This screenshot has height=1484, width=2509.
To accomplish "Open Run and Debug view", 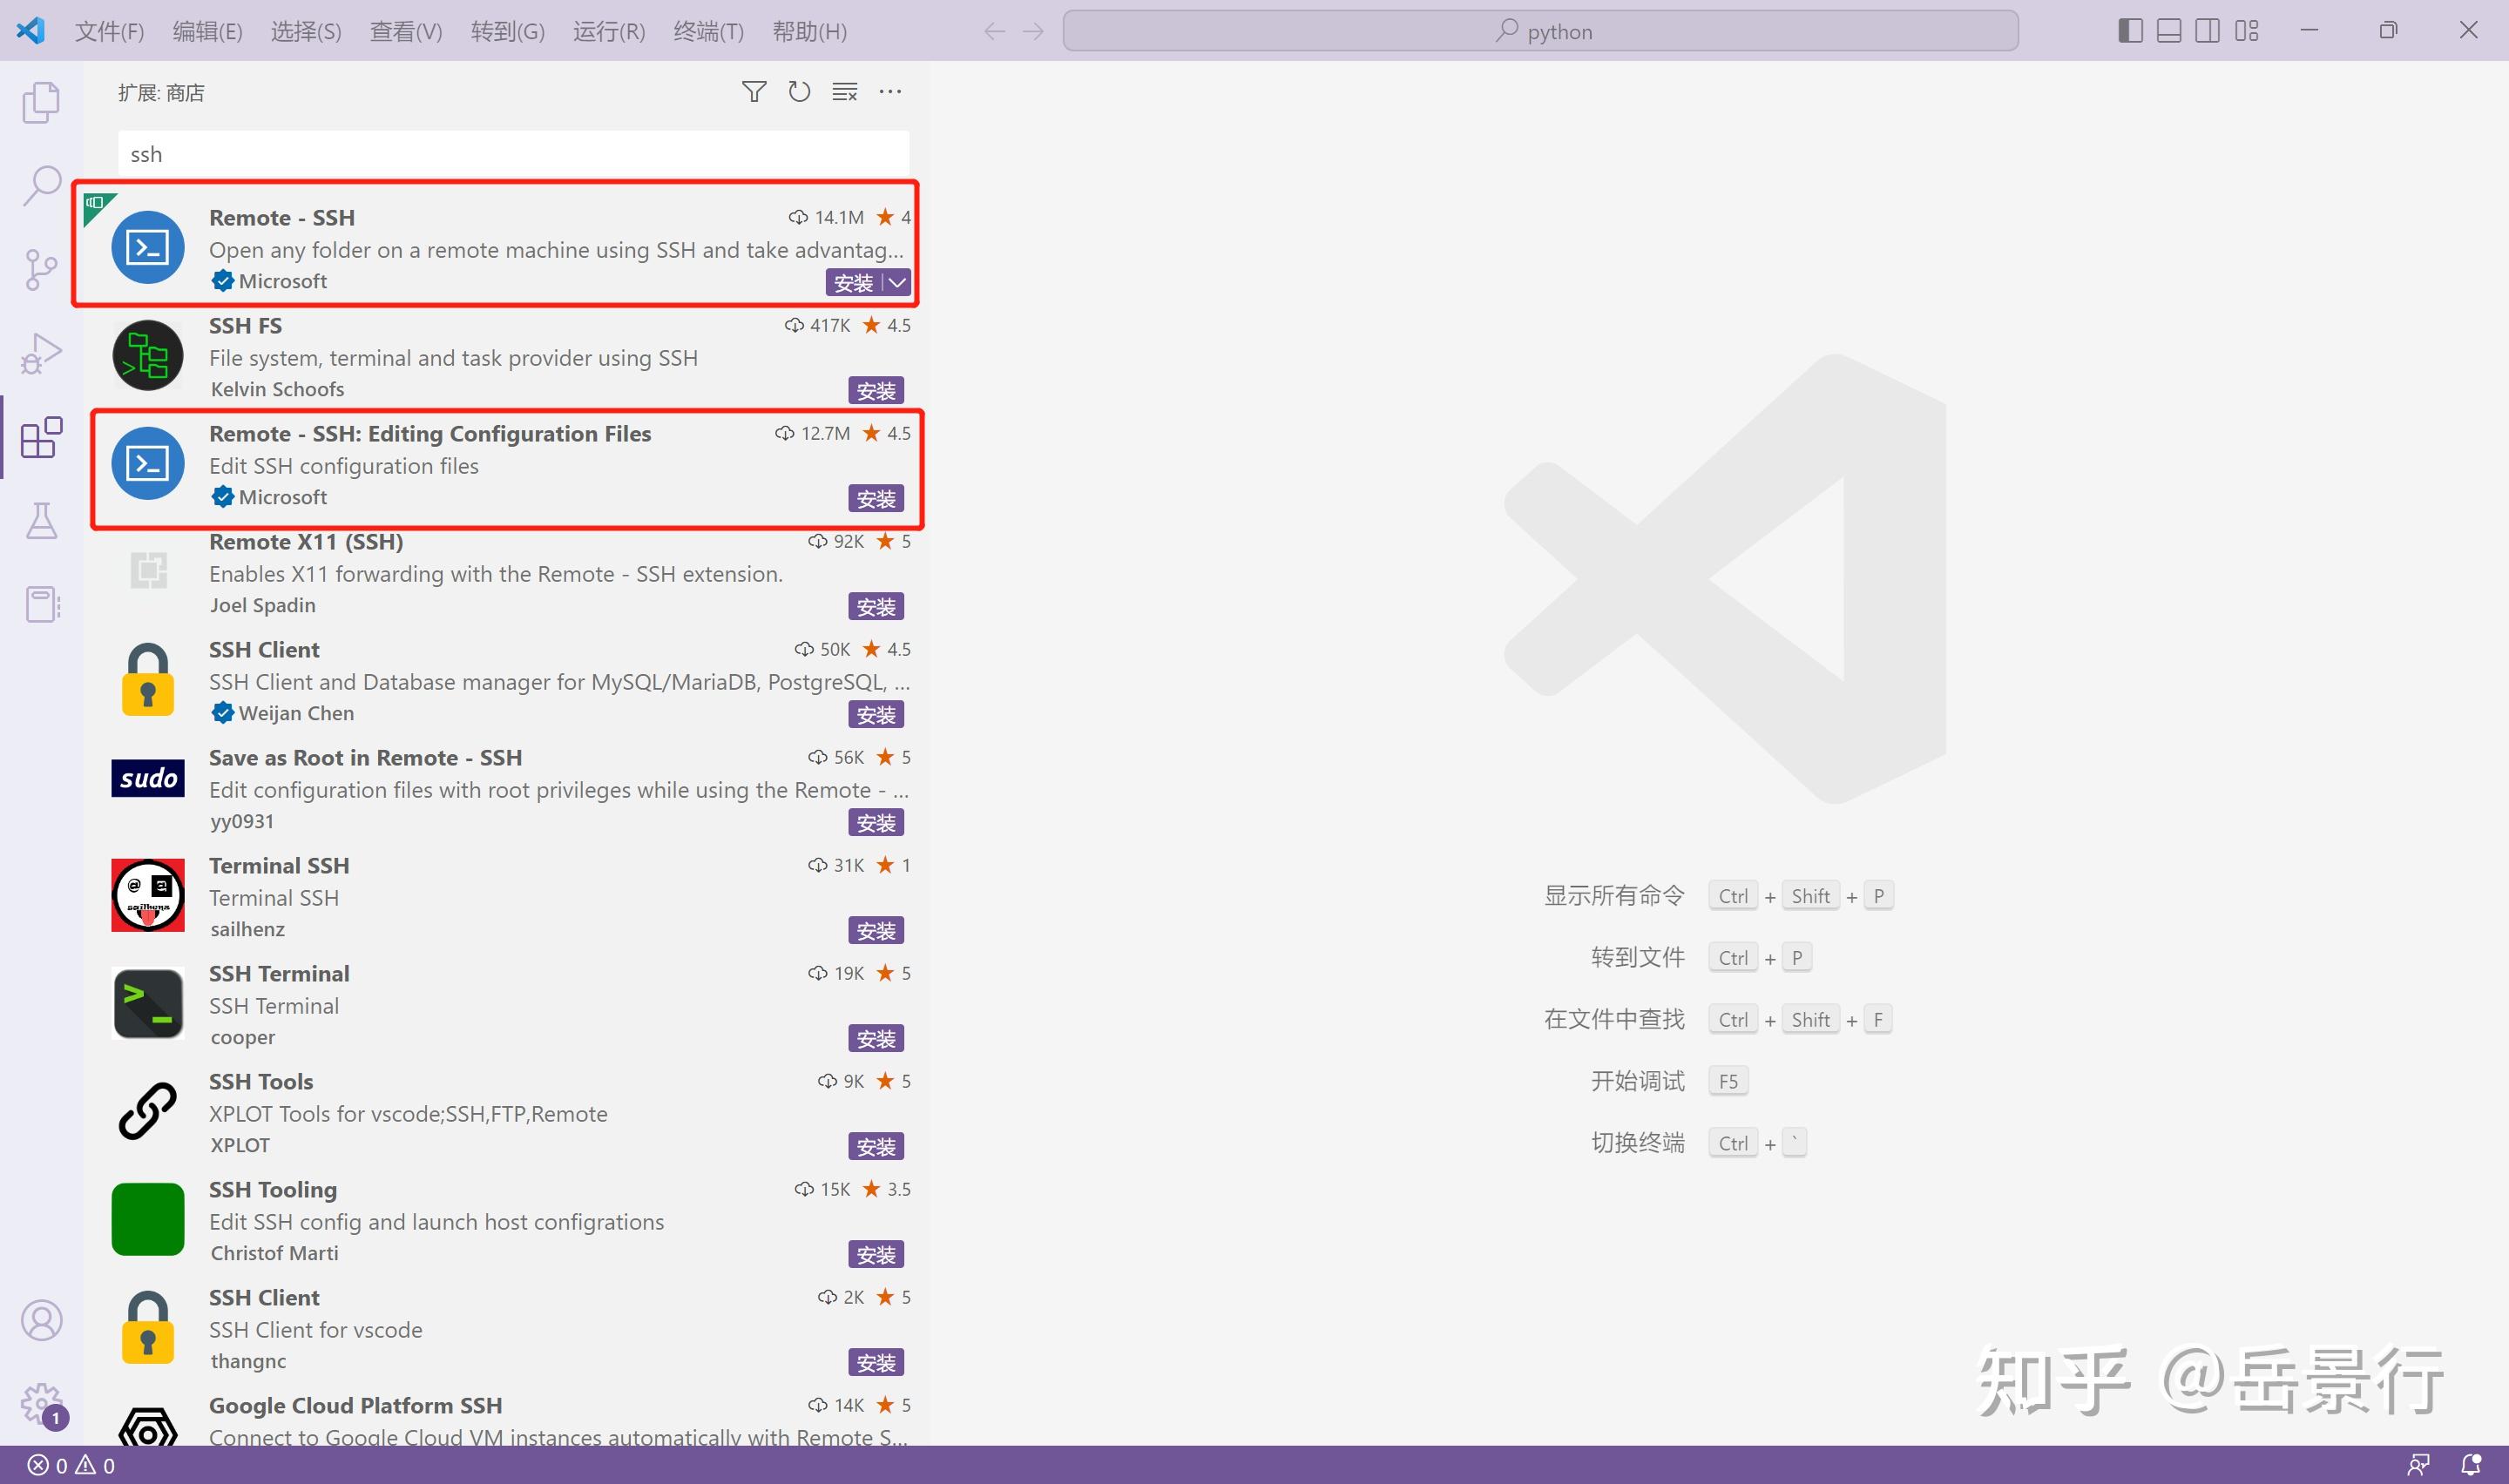I will tap(41, 354).
